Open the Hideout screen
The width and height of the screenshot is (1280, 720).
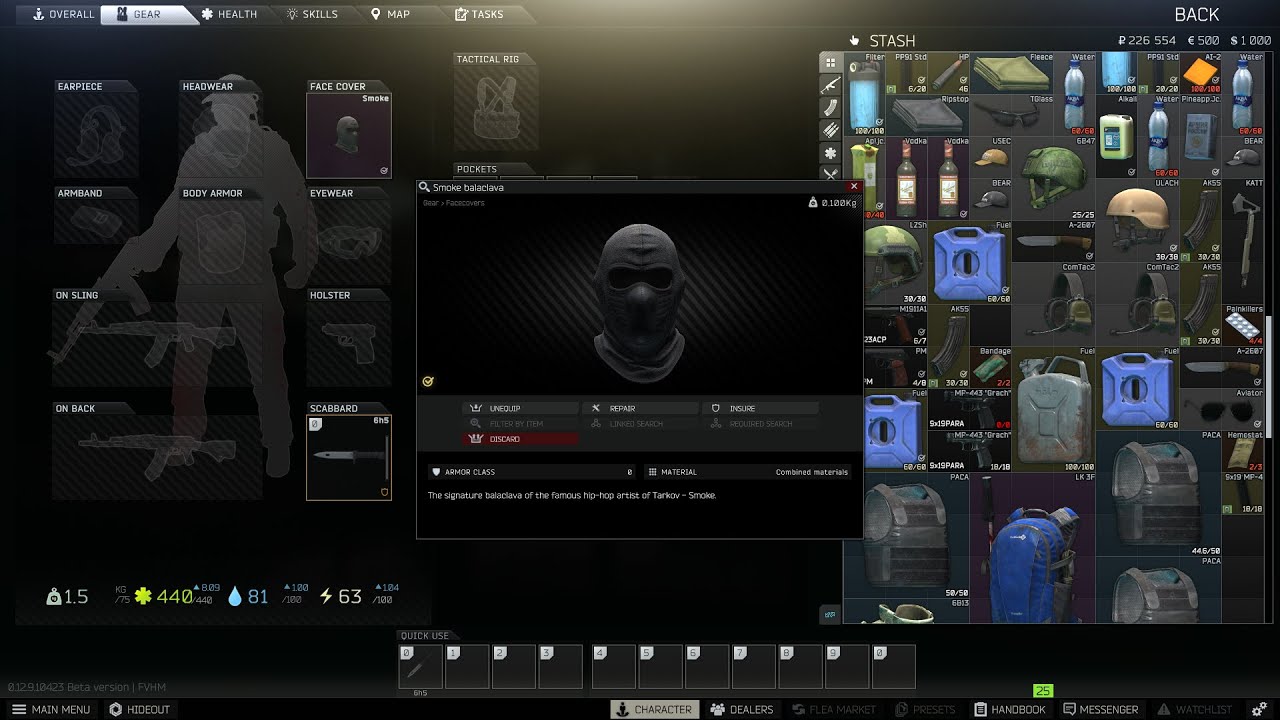[139, 709]
